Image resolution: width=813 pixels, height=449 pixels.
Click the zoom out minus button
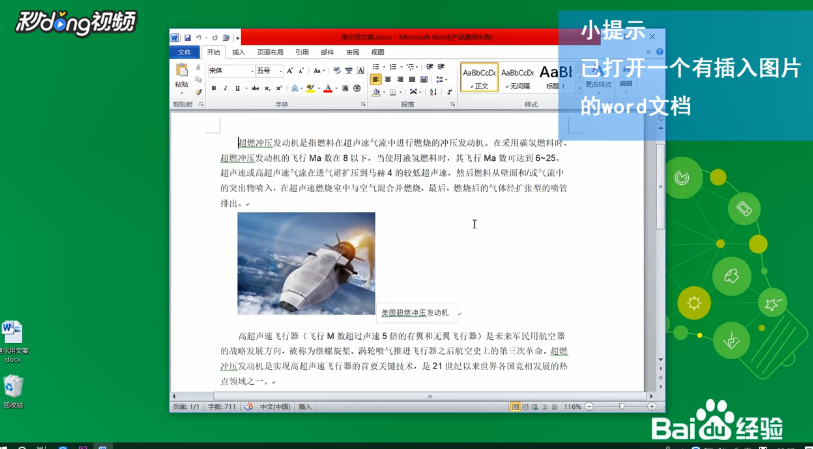click(589, 407)
